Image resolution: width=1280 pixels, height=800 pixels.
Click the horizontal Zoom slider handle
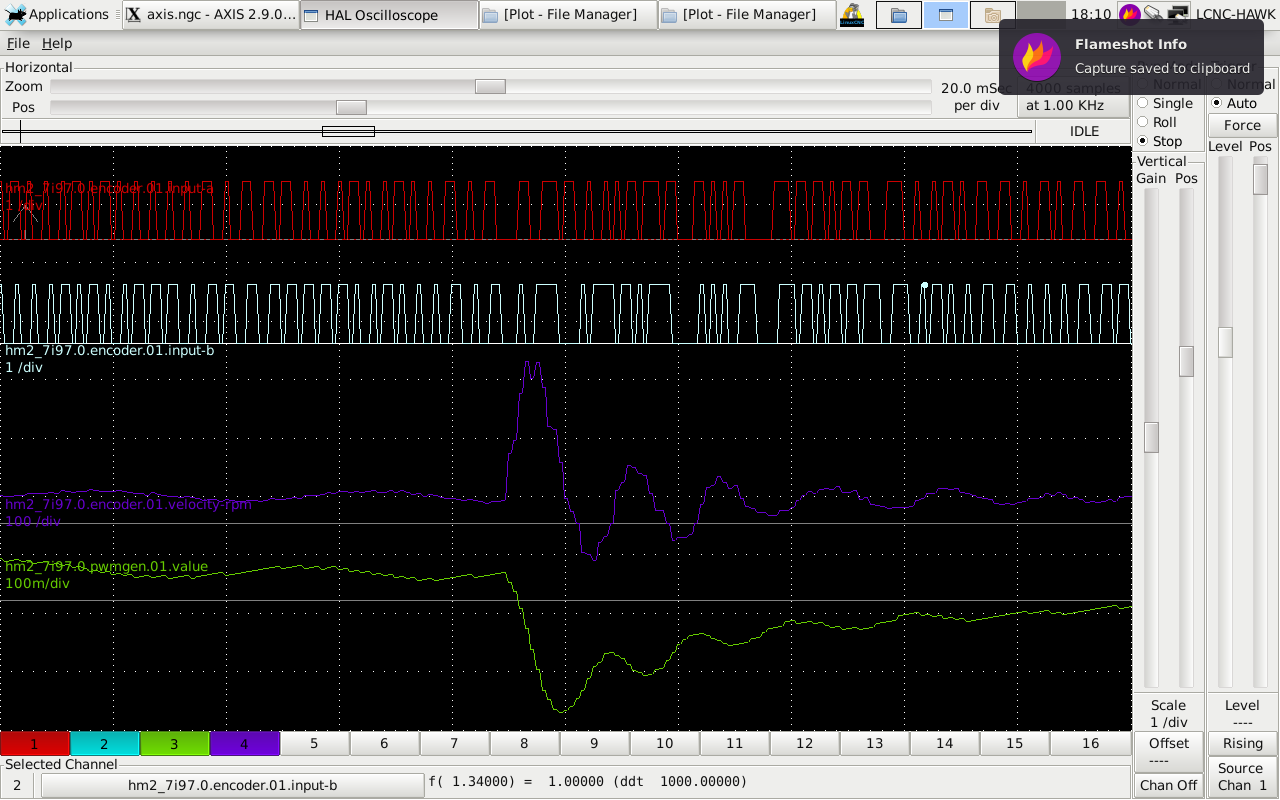490,87
